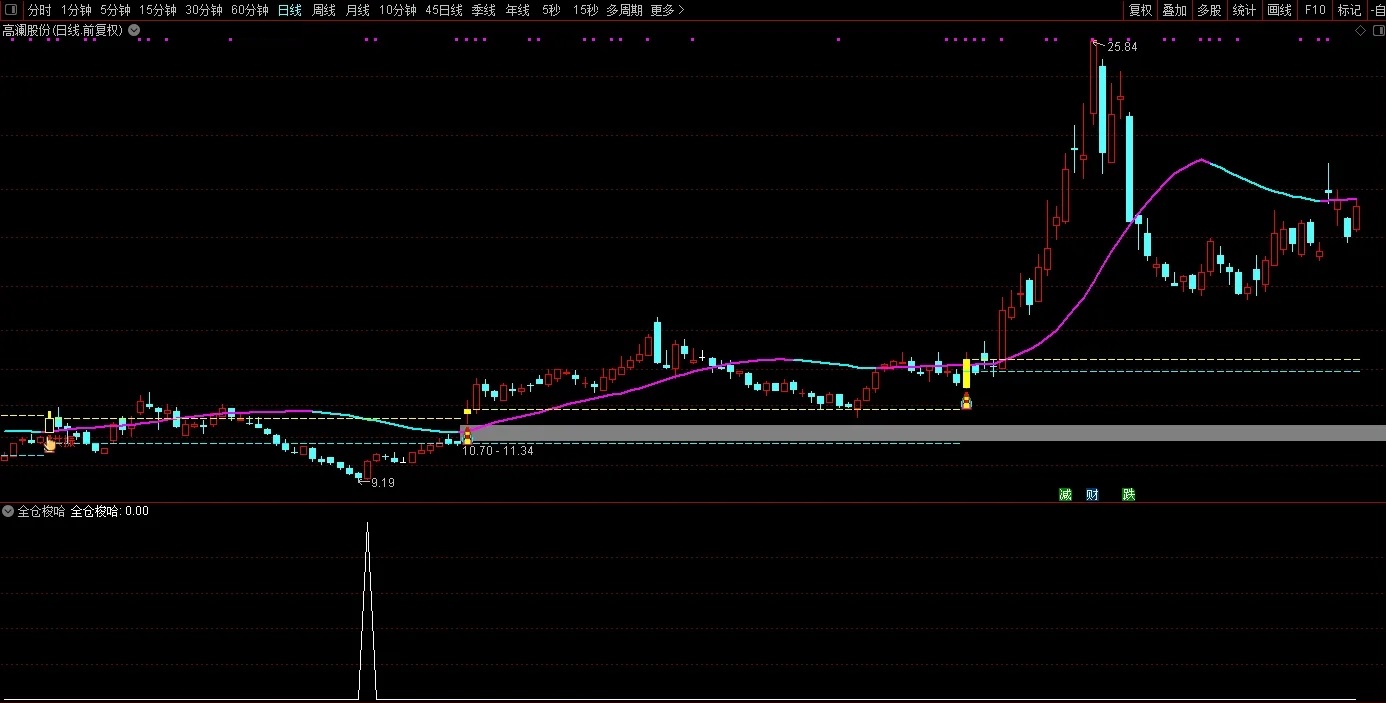Click the 复权 button
Viewport: 1386px width, 703px height.
click(x=1140, y=10)
